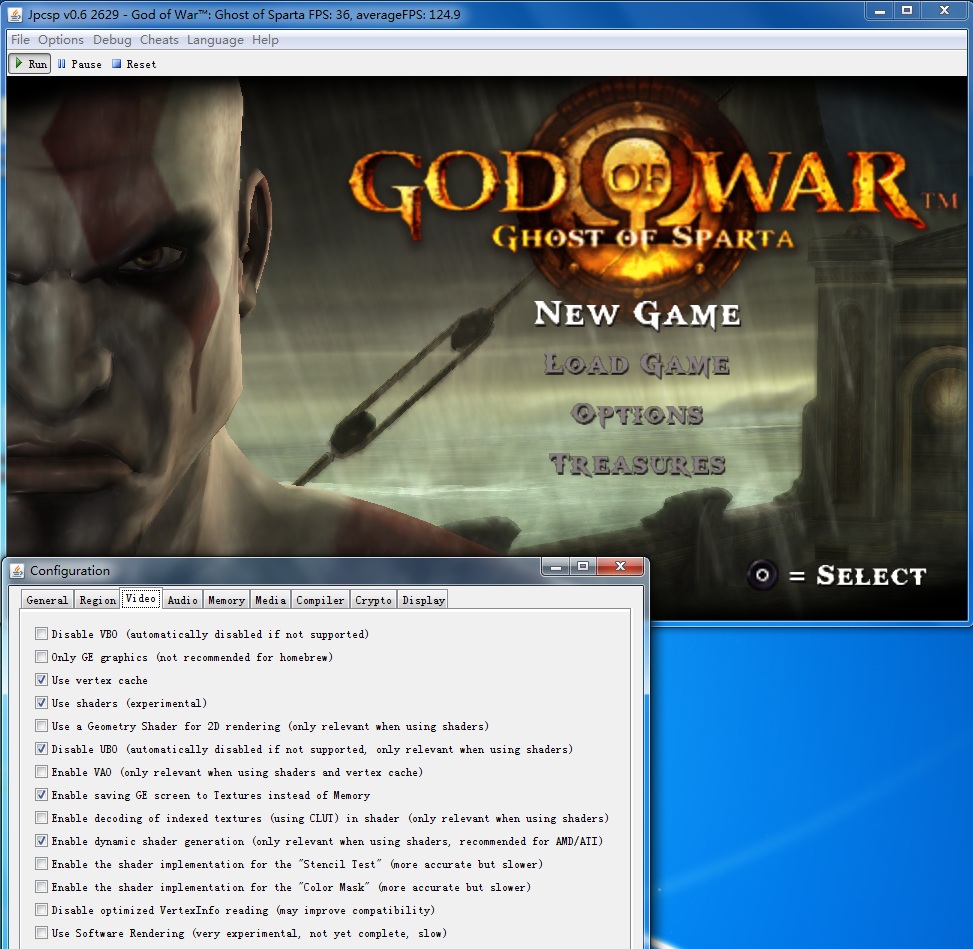Switch to the General tab
973x949 pixels.
(x=47, y=600)
